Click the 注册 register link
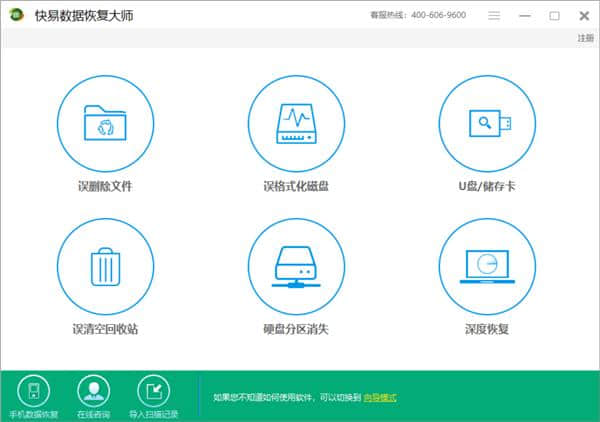The width and height of the screenshot is (600, 422). pos(585,38)
